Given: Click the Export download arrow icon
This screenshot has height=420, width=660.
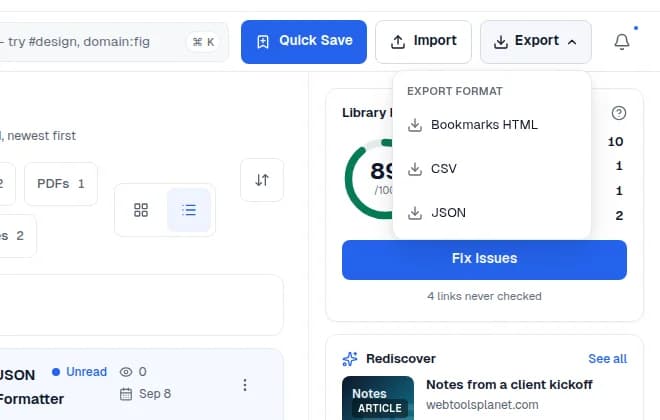Looking at the screenshot, I should coord(501,42).
